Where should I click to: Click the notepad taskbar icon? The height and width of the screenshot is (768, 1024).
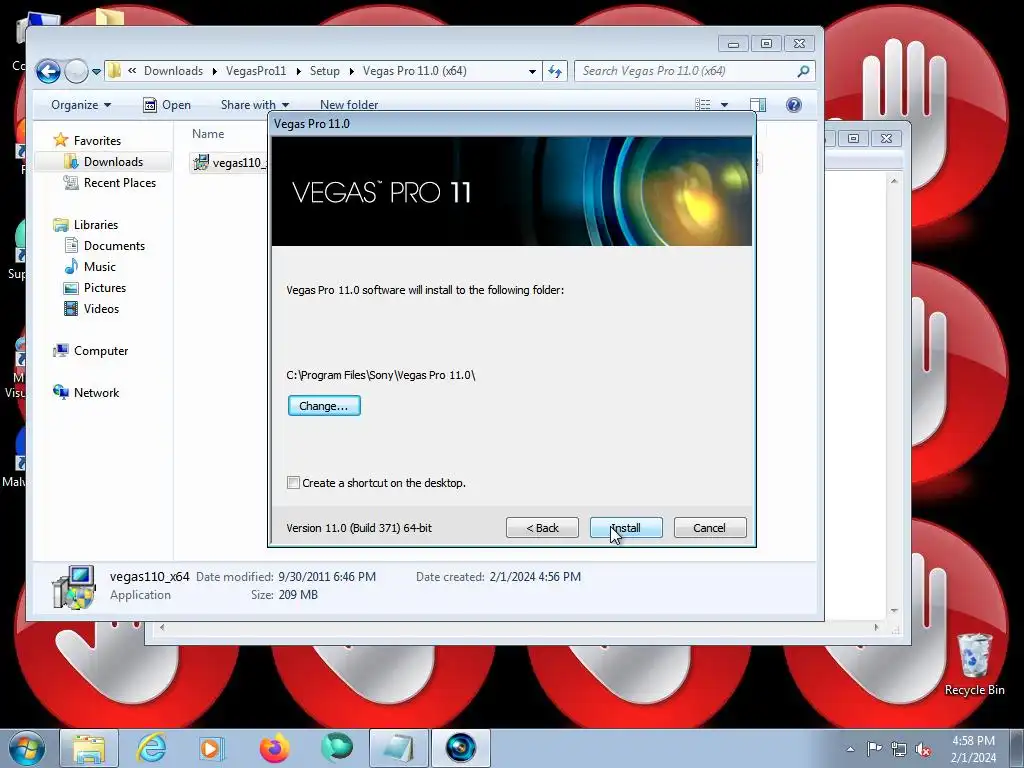(399, 748)
